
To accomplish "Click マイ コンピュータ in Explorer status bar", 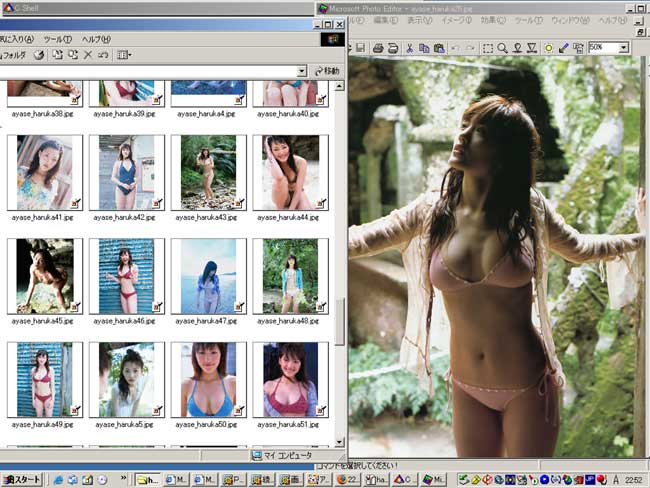I will pos(282,456).
